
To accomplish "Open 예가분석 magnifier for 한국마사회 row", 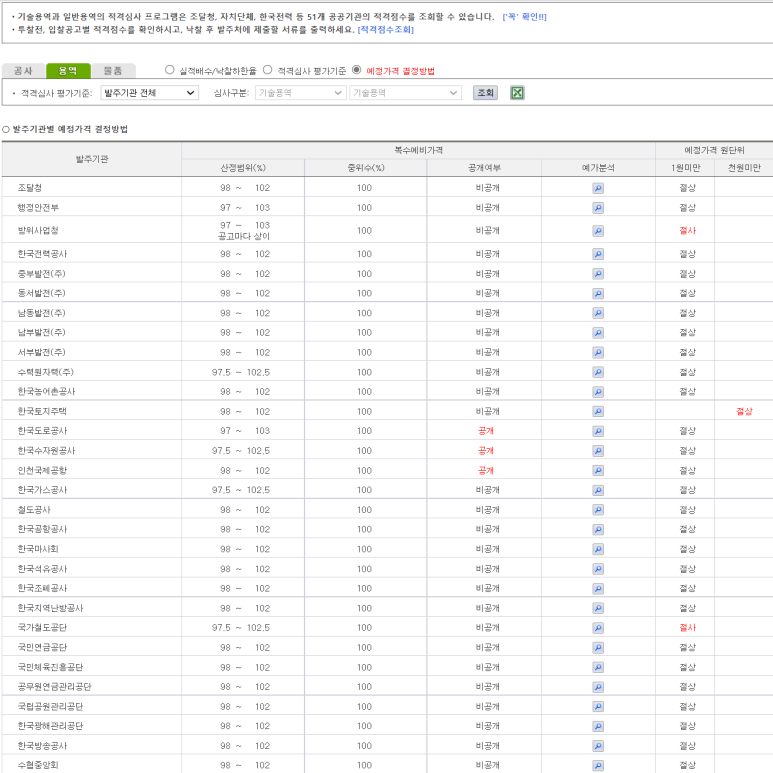I will pos(598,549).
